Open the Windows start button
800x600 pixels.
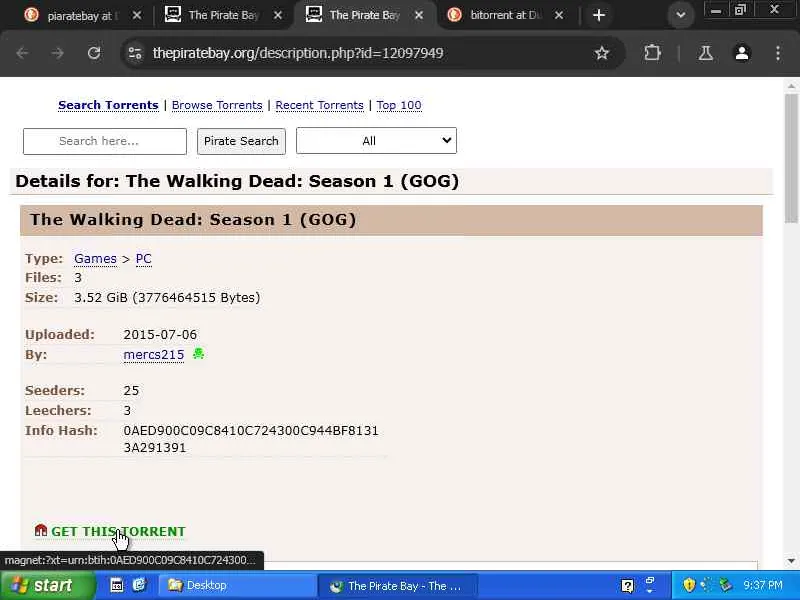(47, 585)
